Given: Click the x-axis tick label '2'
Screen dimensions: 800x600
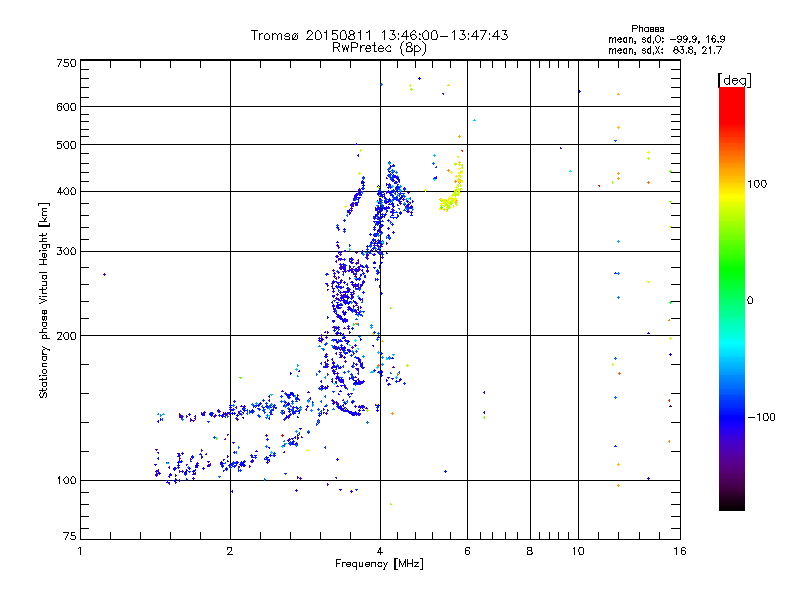Looking at the screenshot, I should [230, 551].
